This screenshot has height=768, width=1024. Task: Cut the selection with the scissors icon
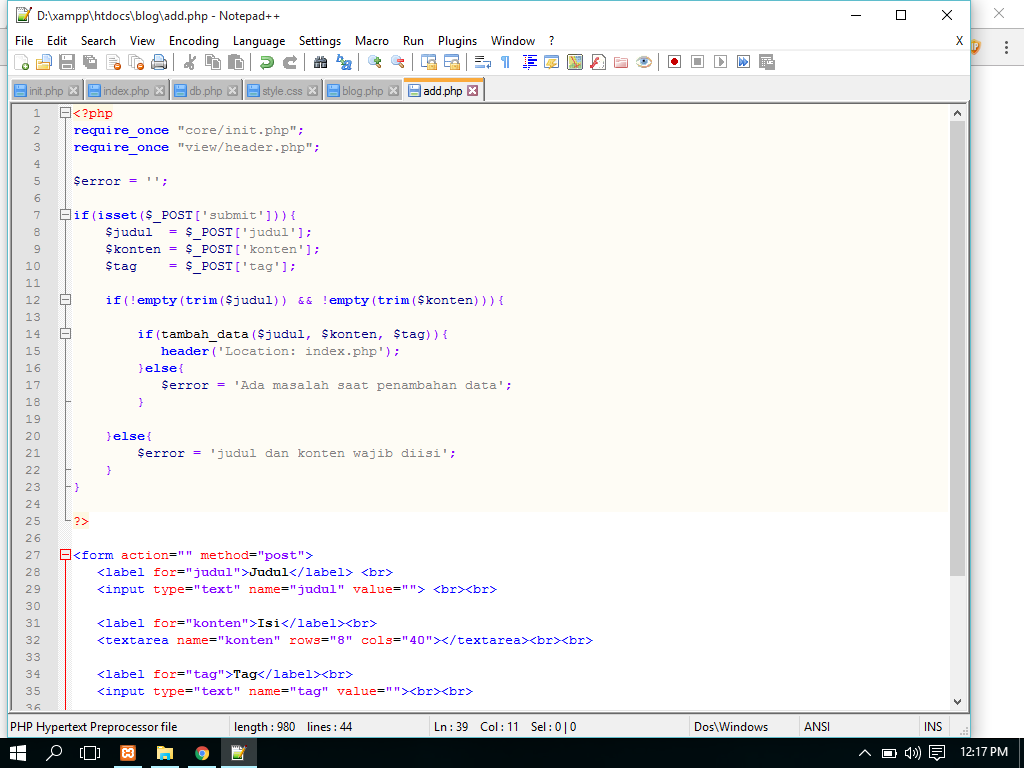click(190, 62)
